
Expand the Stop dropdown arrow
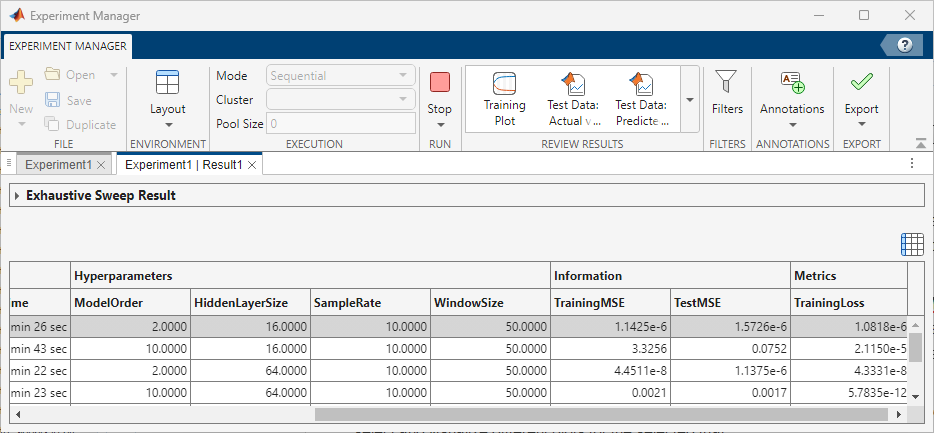tap(440, 125)
